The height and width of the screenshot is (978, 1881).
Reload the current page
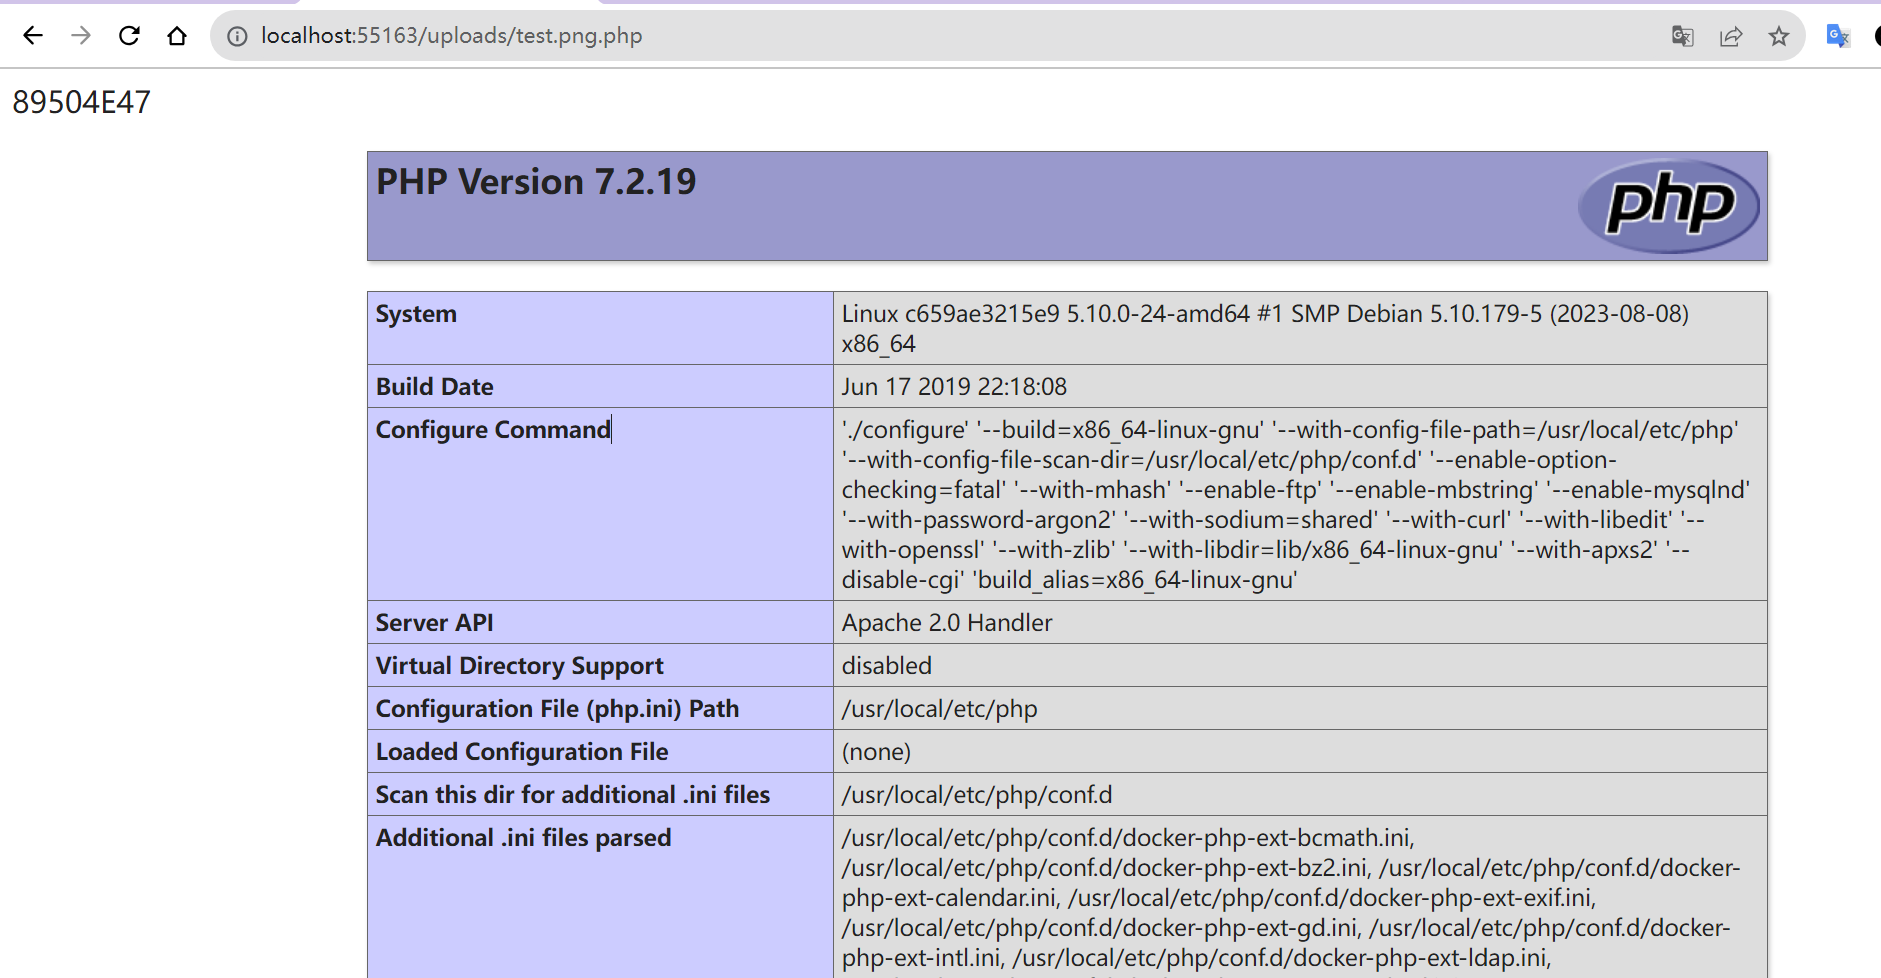(x=129, y=36)
